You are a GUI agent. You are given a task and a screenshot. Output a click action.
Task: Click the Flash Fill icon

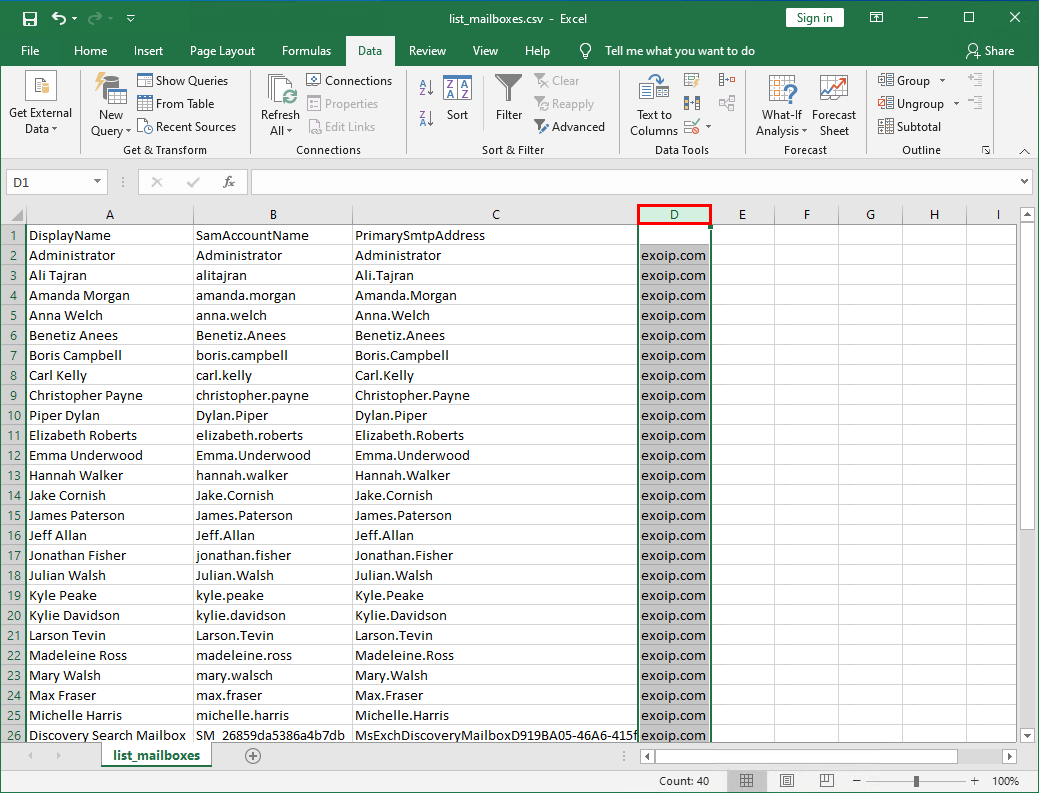pyautogui.click(x=692, y=79)
